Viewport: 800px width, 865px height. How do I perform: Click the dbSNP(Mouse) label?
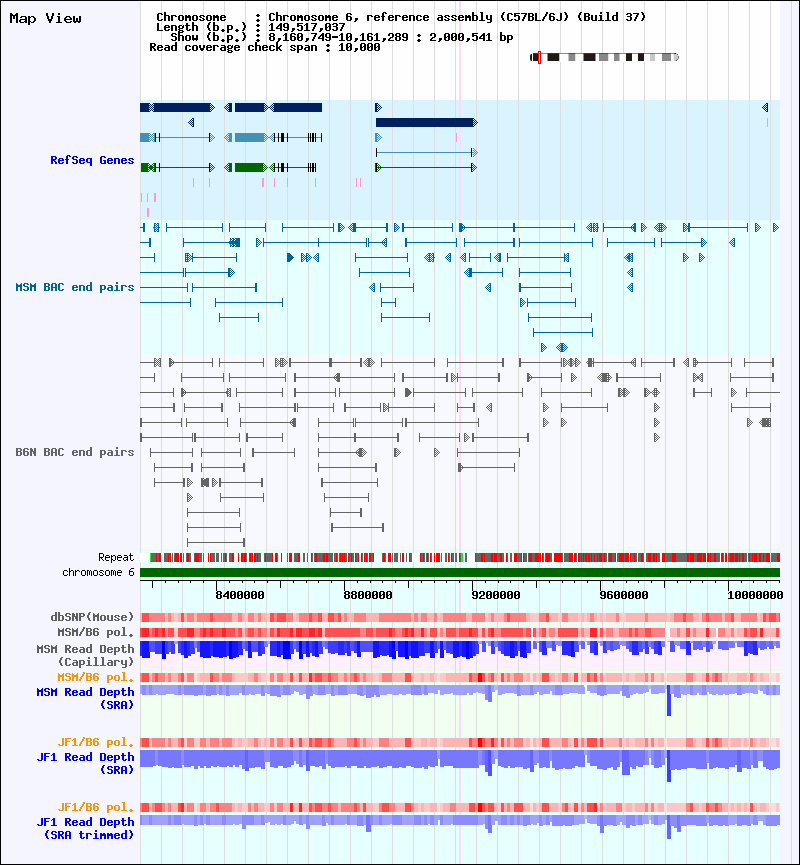(x=92, y=617)
